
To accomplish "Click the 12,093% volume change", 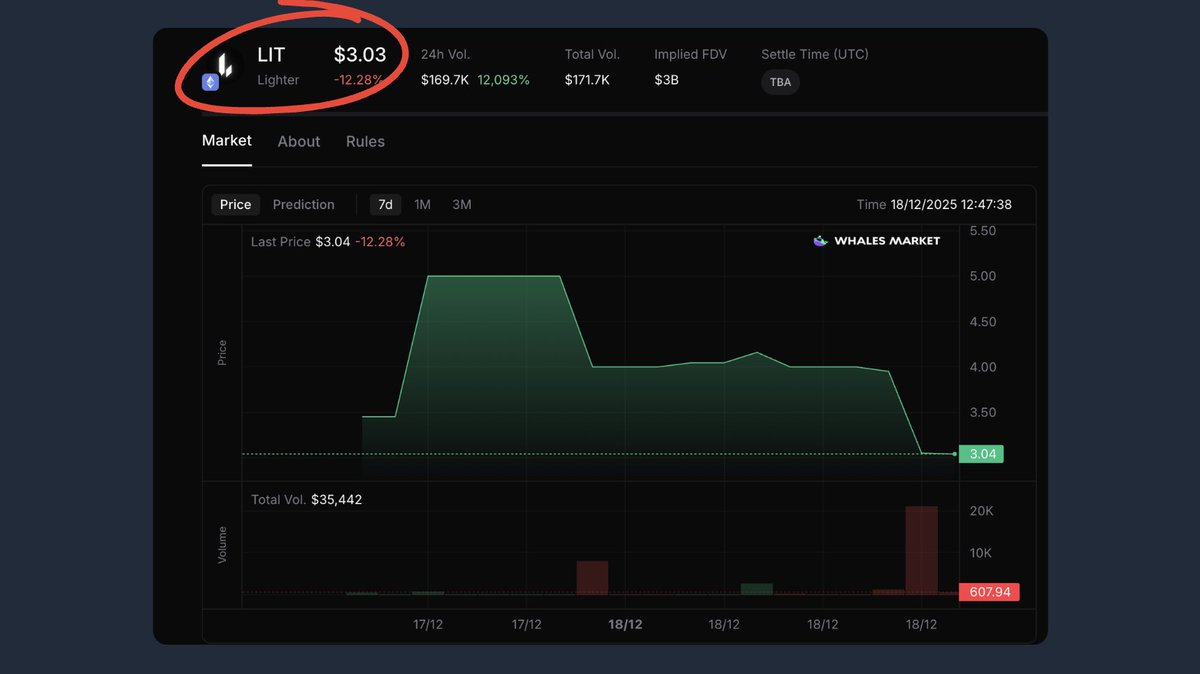I will (x=504, y=79).
